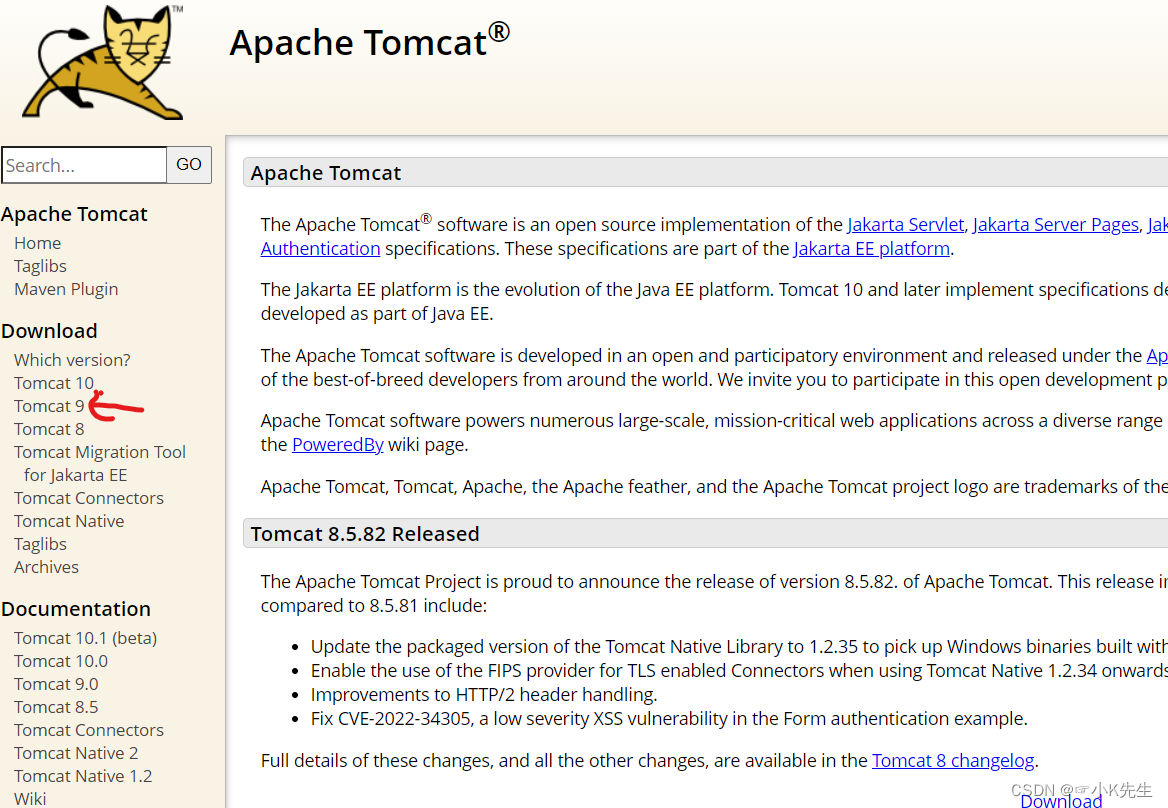Open Tomcat Connectors under Download section

(89, 498)
